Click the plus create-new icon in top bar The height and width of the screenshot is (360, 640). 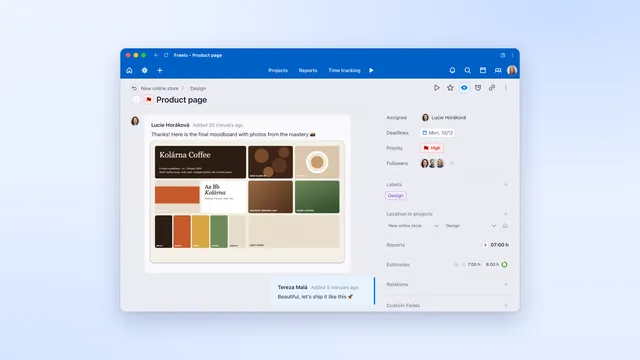[x=160, y=70]
